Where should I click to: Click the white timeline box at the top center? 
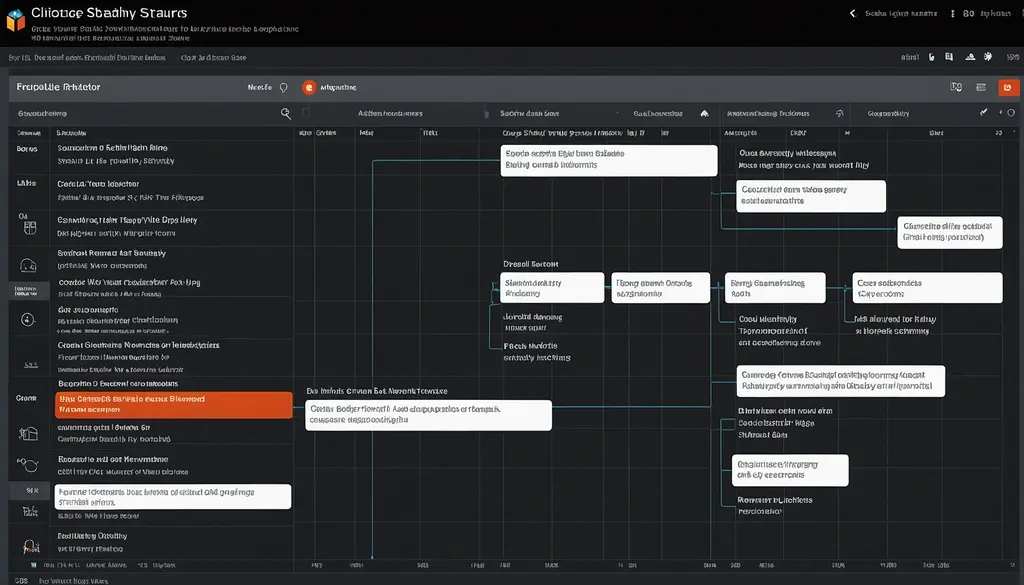tap(609, 160)
